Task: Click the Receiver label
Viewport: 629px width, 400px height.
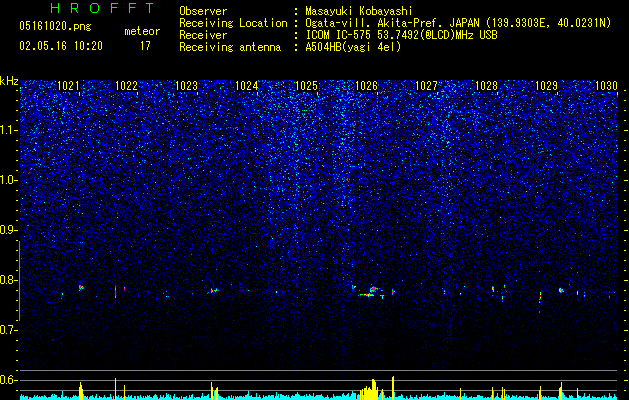Action: click(x=203, y=35)
